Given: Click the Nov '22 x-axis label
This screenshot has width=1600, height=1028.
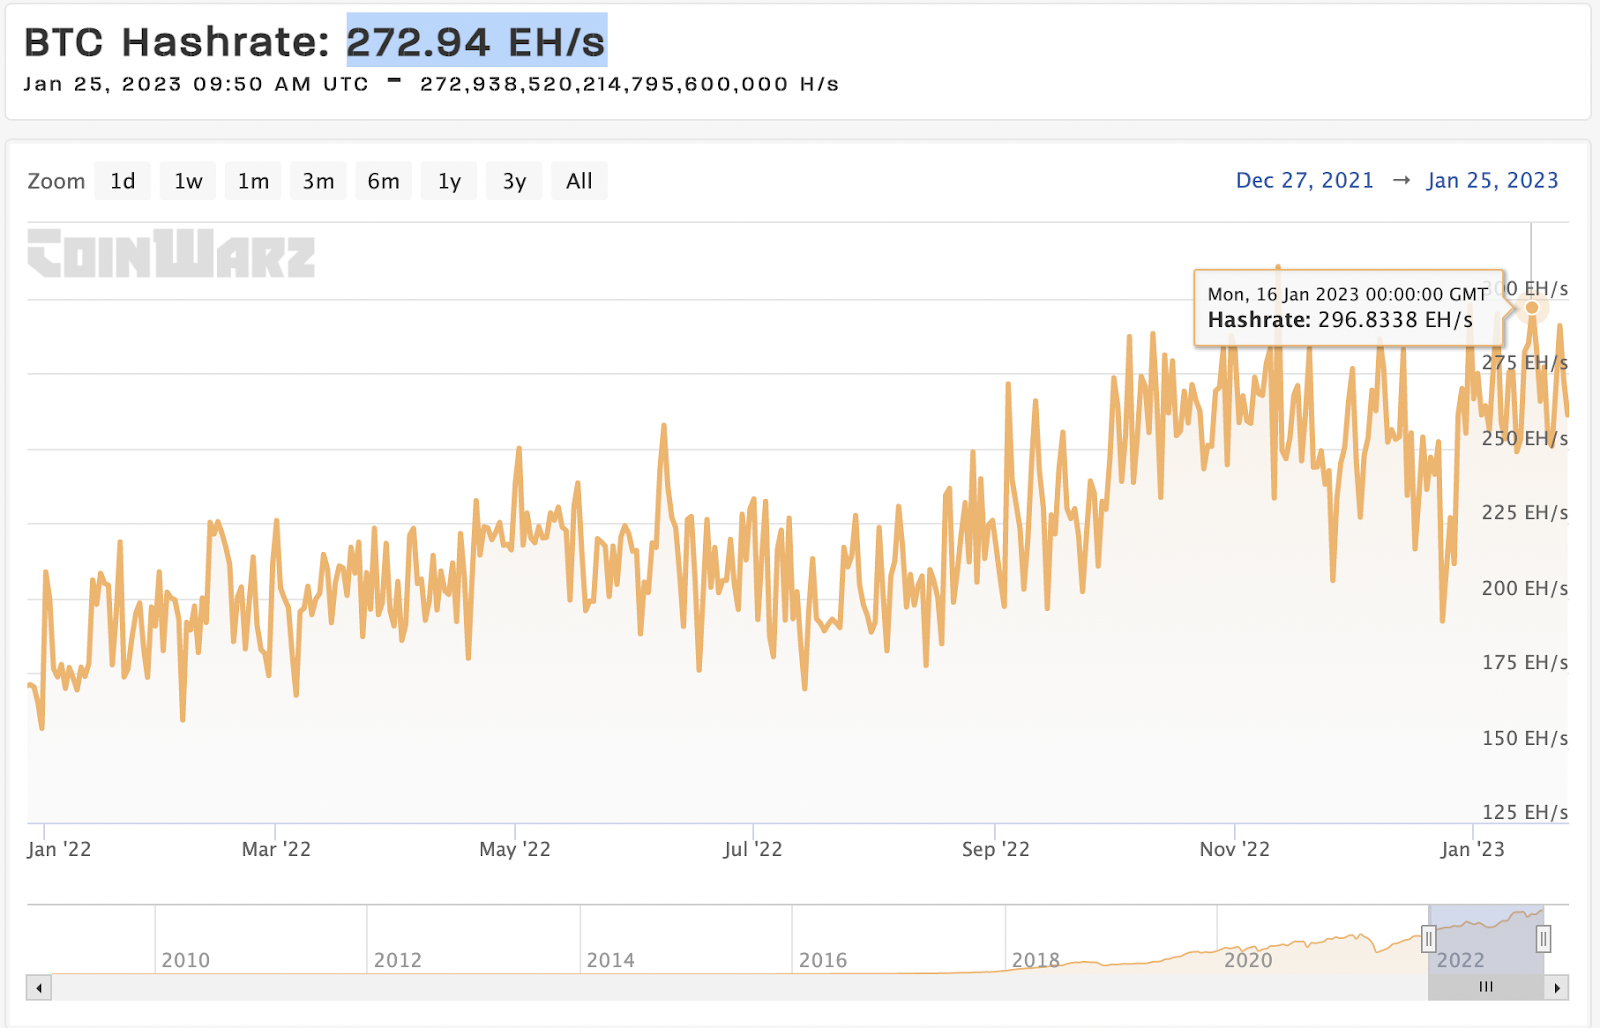Looking at the screenshot, I should [x=1235, y=849].
